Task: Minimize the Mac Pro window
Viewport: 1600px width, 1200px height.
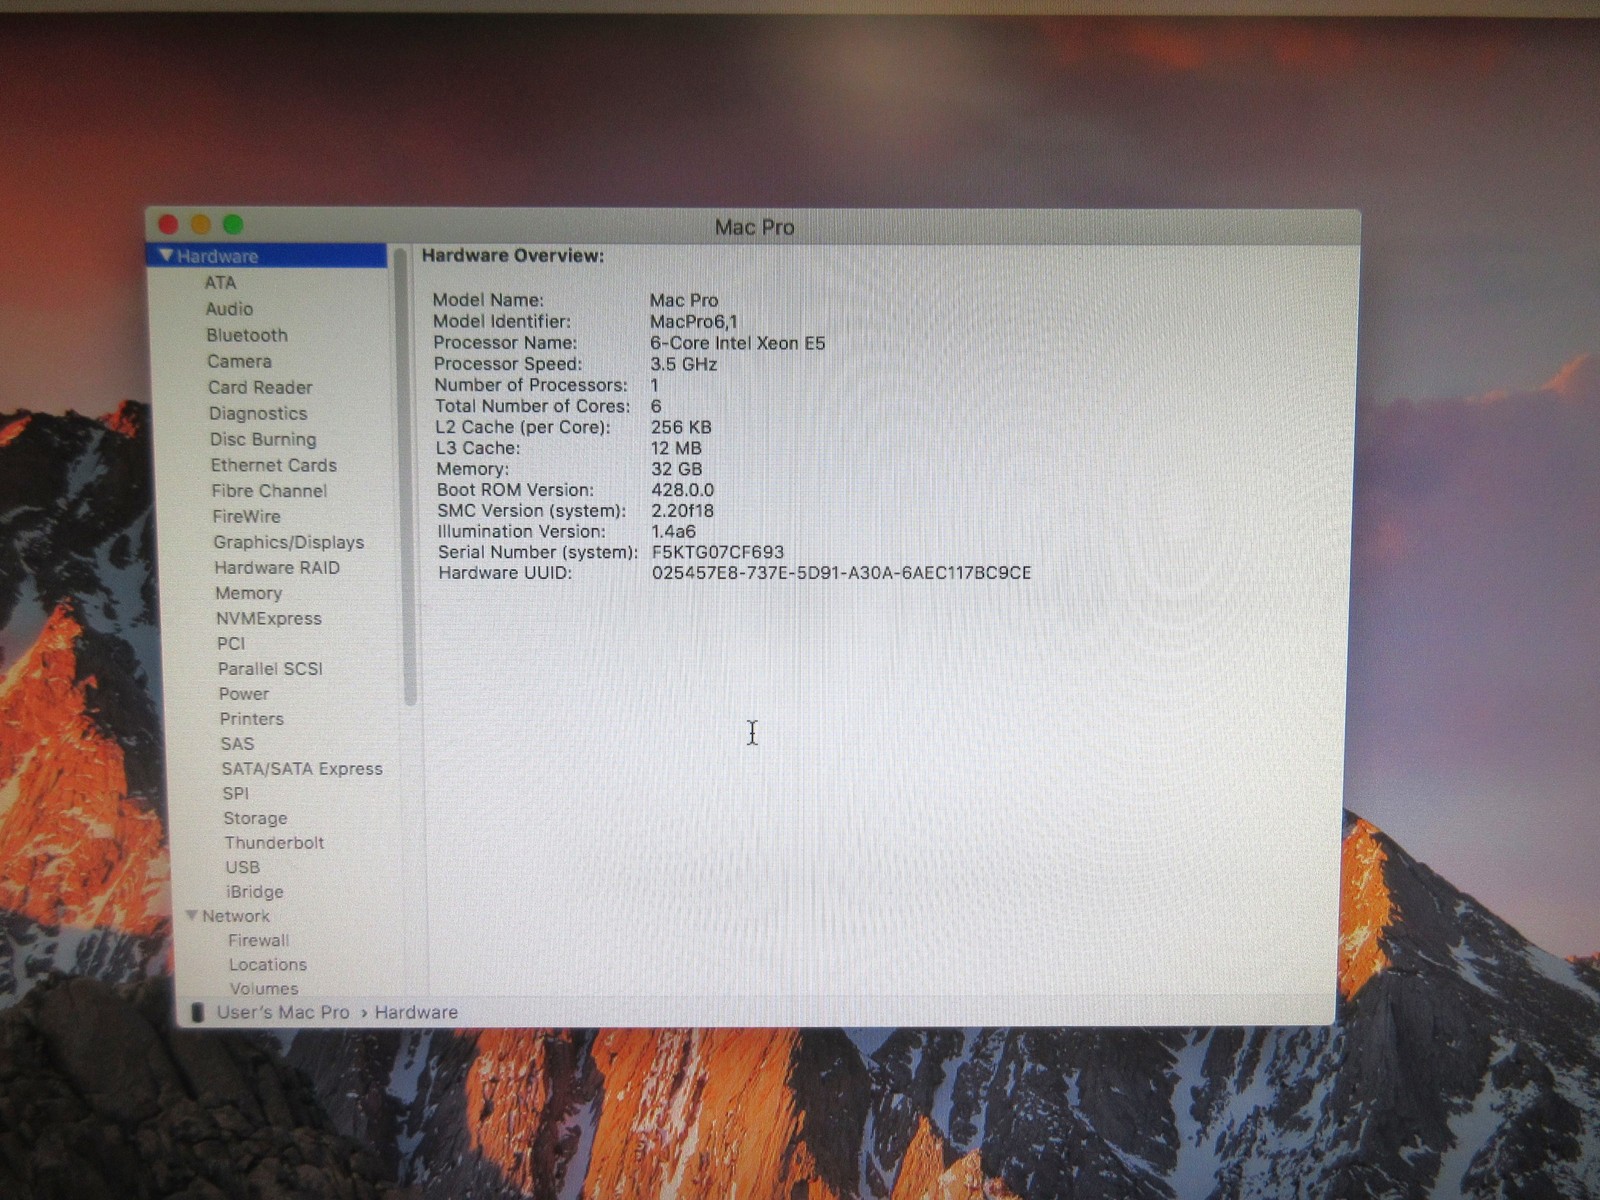Action: coord(201,225)
